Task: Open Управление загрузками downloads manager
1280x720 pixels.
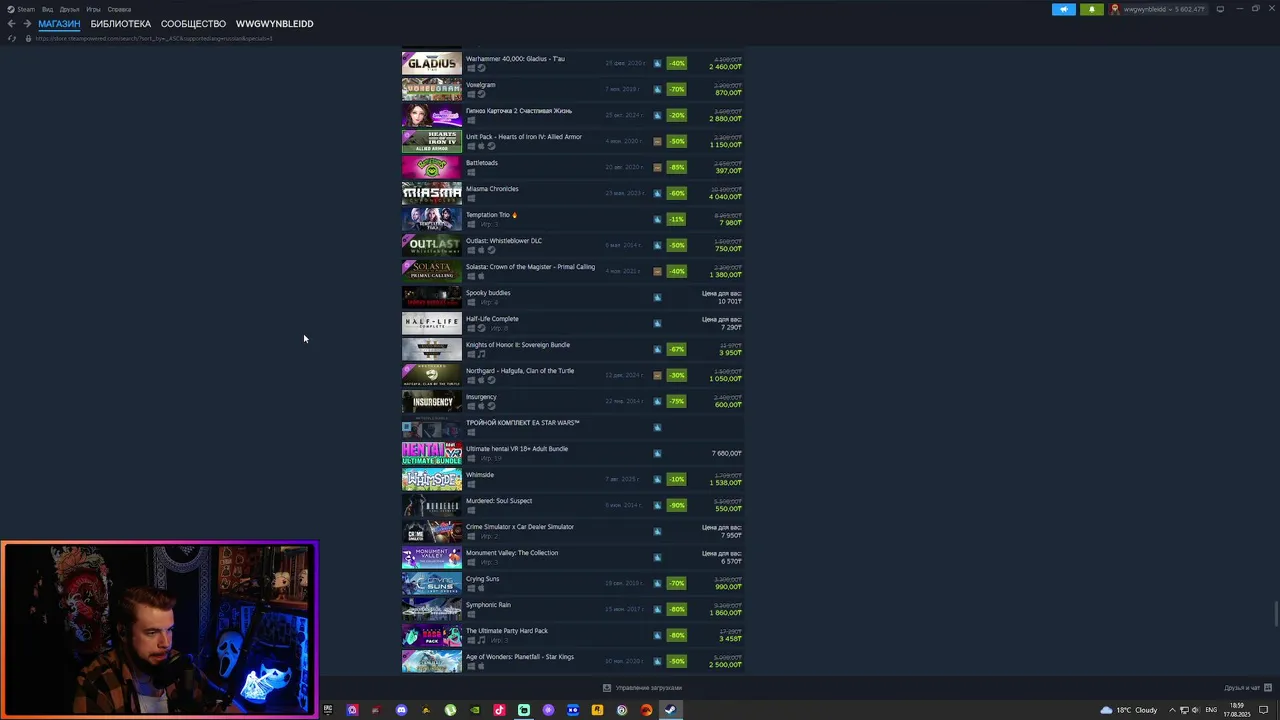Action: coord(642,688)
